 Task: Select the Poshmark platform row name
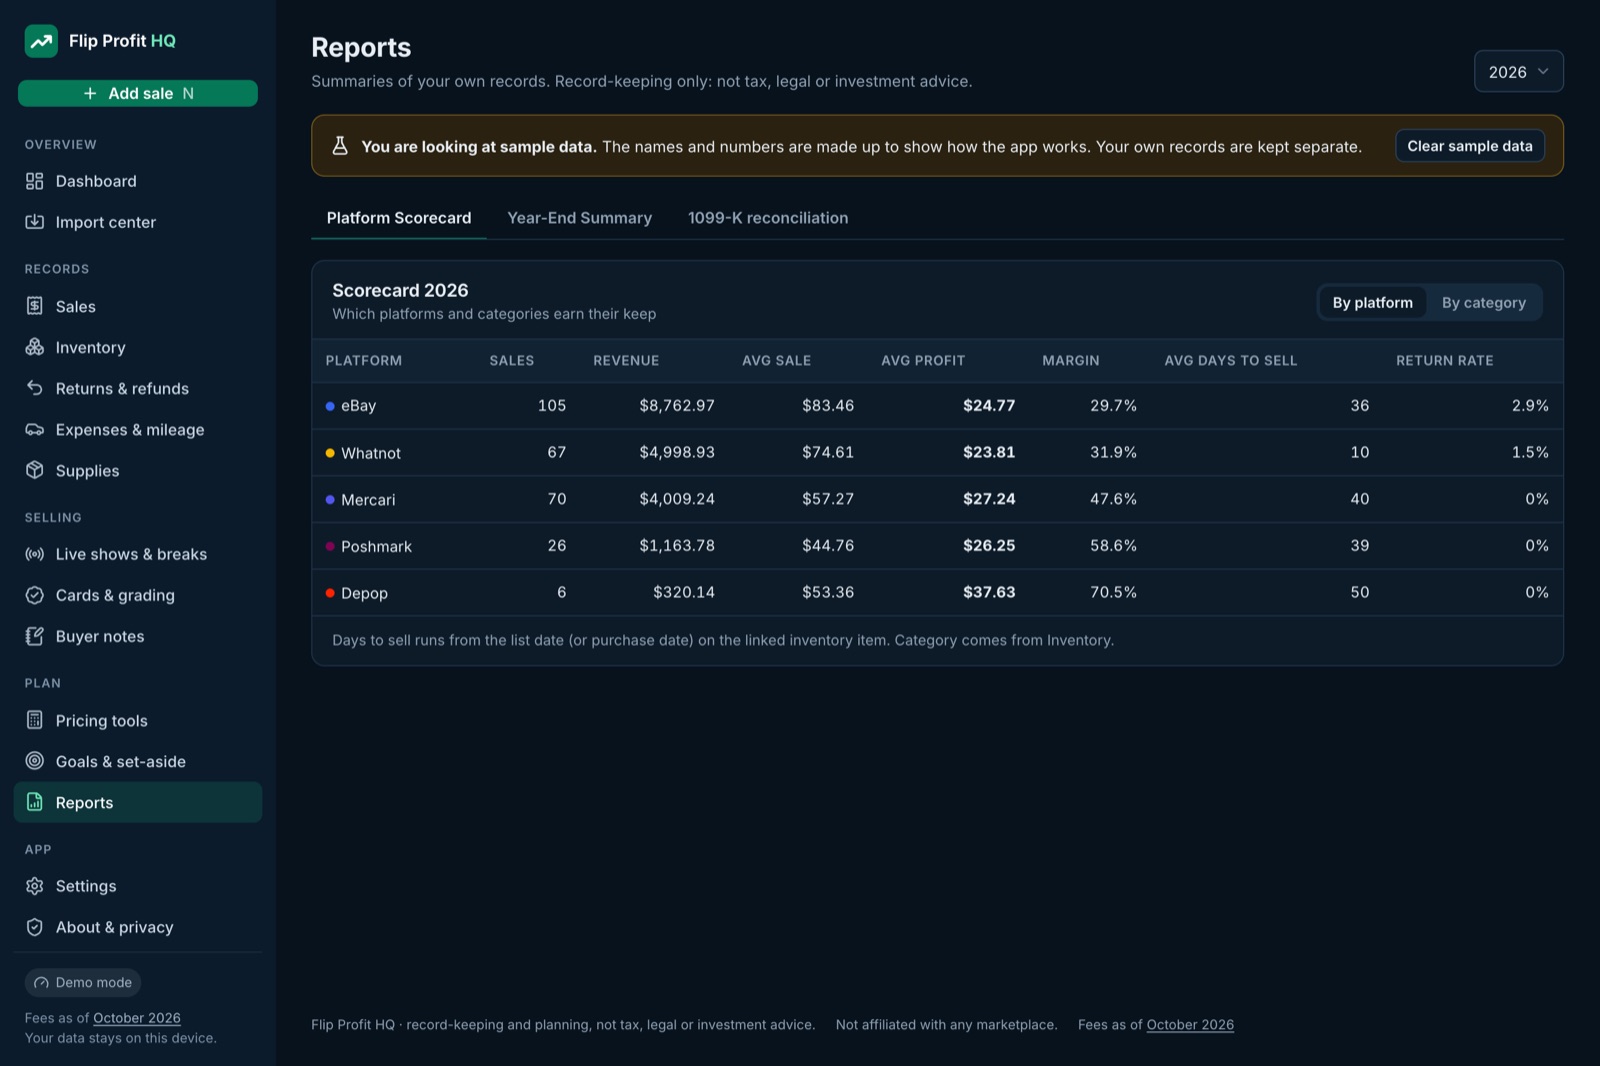pos(376,546)
